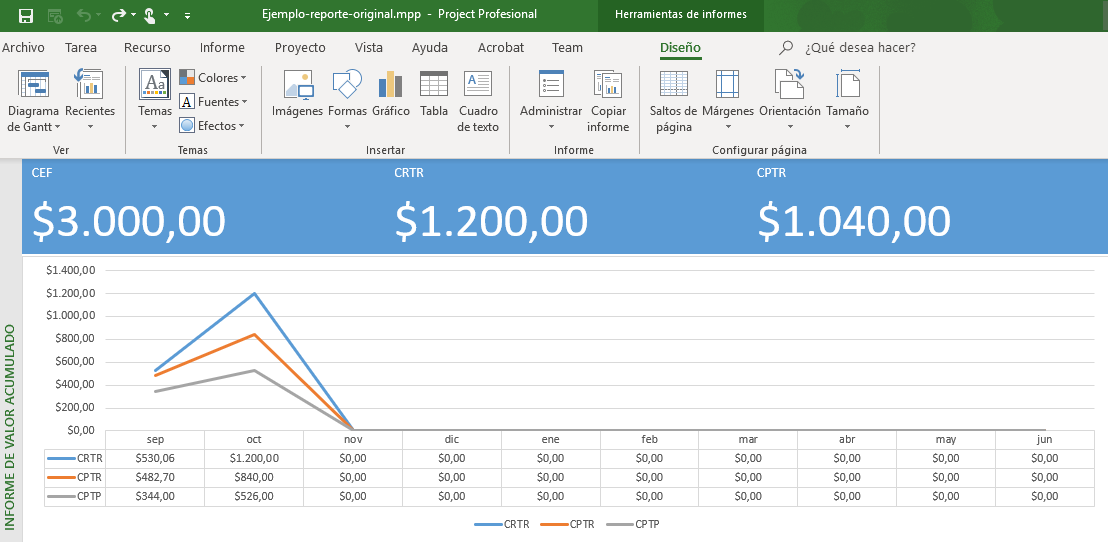Open the Efectos theme dropdown
Image resolution: width=1108 pixels, height=542 pixels.
(211, 126)
